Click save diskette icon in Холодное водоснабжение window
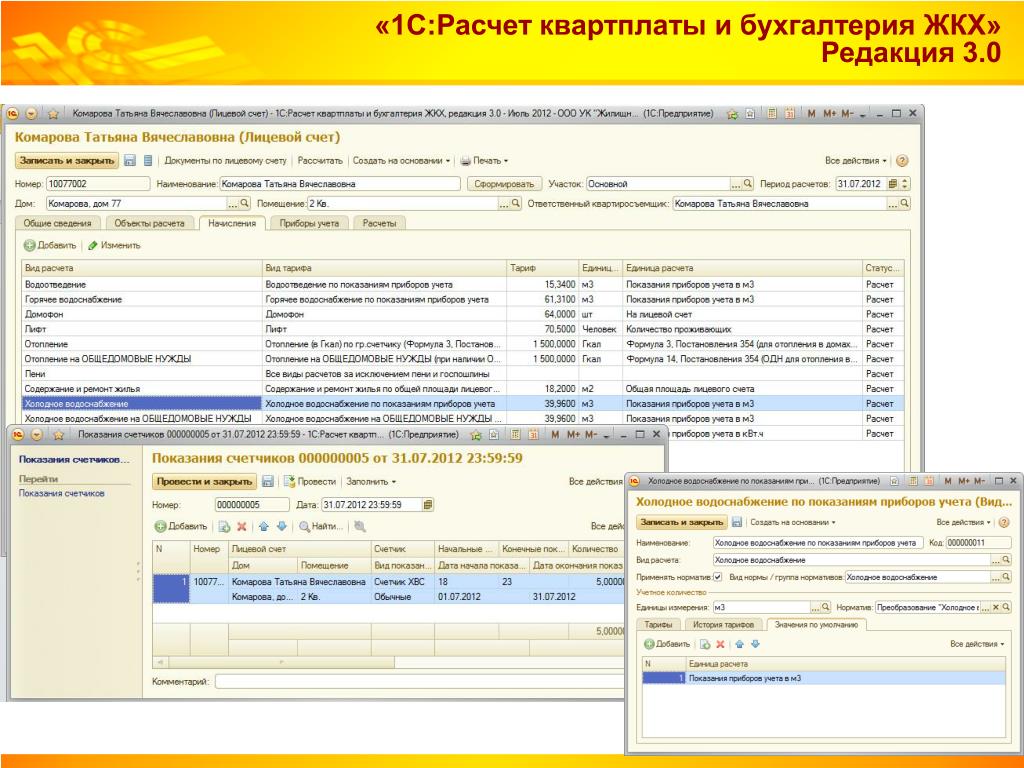1024x768 pixels. [x=737, y=522]
